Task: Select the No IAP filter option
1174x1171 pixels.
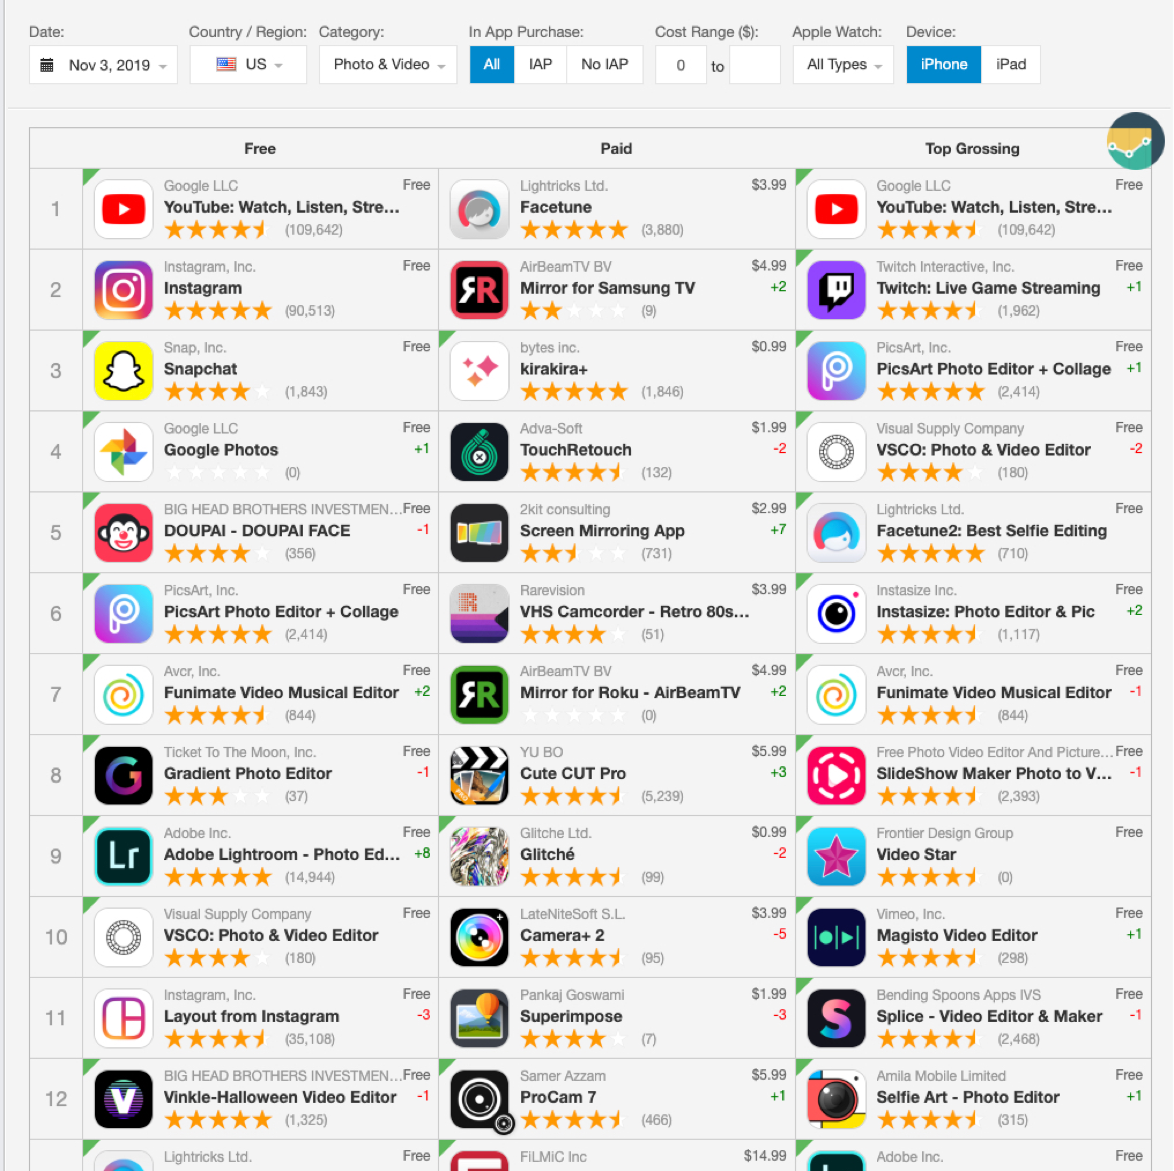Action: coord(604,64)
